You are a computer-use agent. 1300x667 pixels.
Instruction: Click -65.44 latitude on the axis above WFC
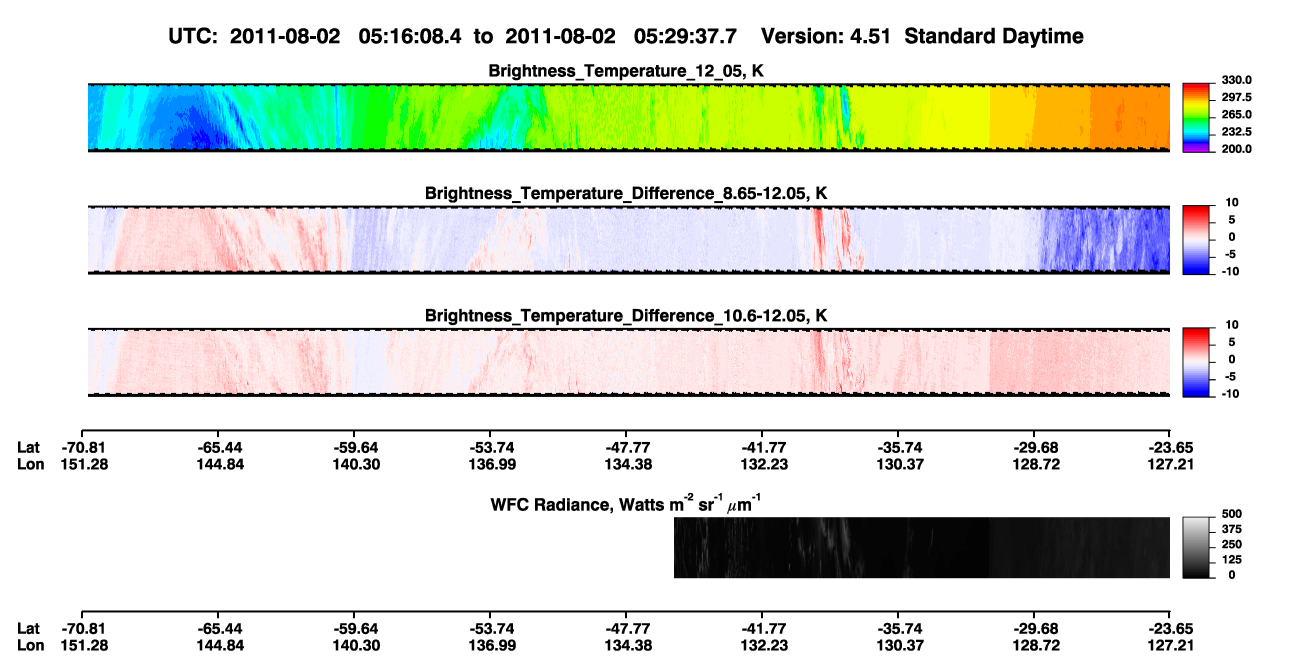tap(221, 447)
